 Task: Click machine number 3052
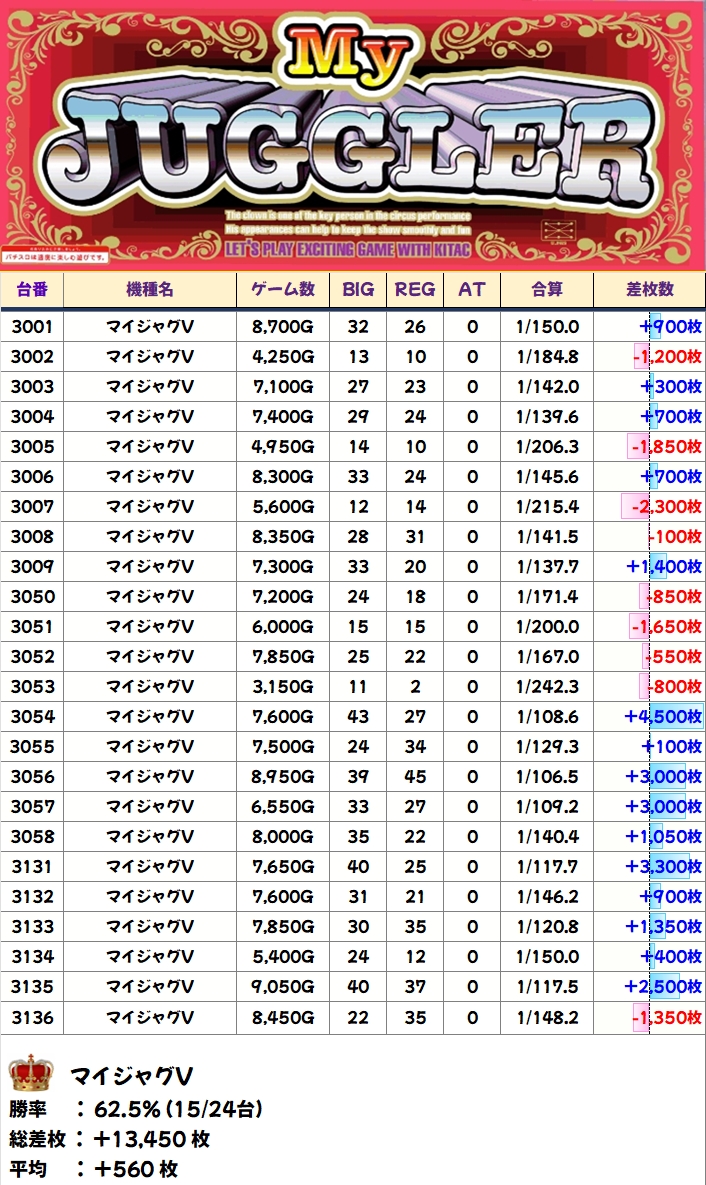[33, 657]
